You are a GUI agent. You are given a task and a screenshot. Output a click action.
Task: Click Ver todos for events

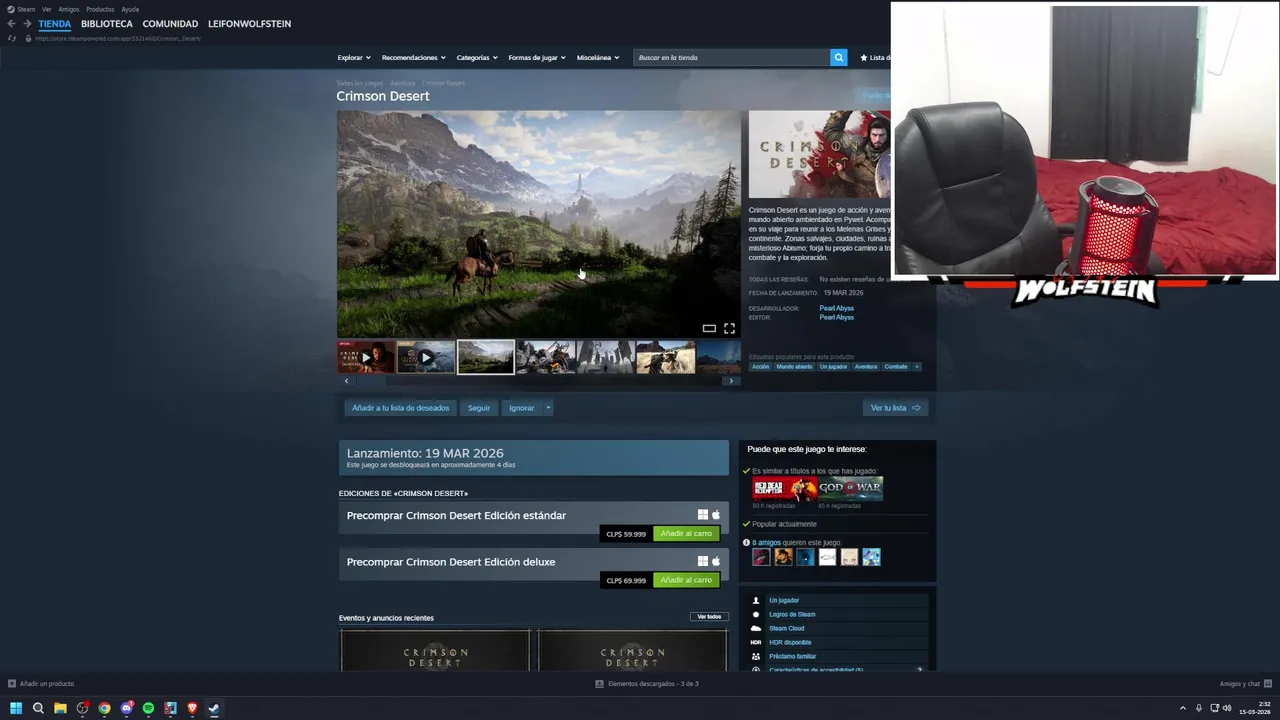[x=709, y=617]
